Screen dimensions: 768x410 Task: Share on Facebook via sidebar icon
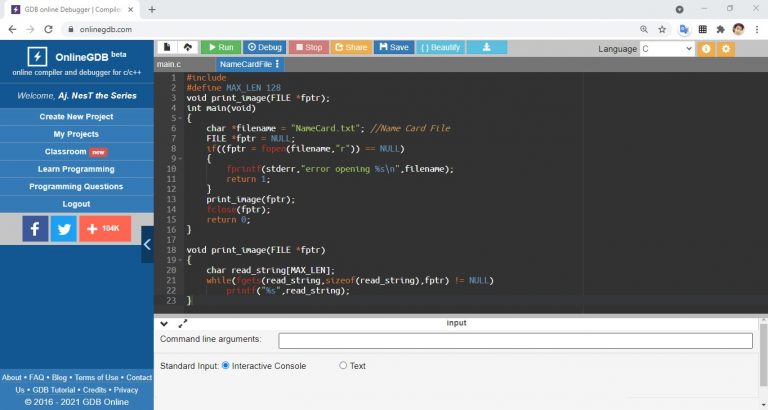click(35, 229)
